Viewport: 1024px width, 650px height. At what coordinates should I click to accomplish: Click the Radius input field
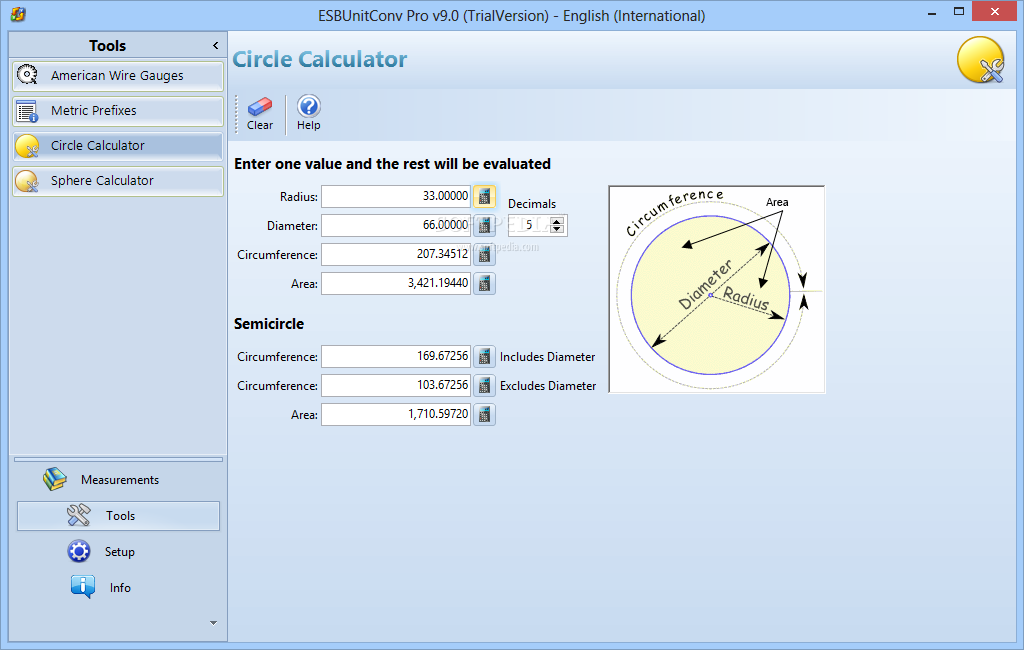(396, 196)
